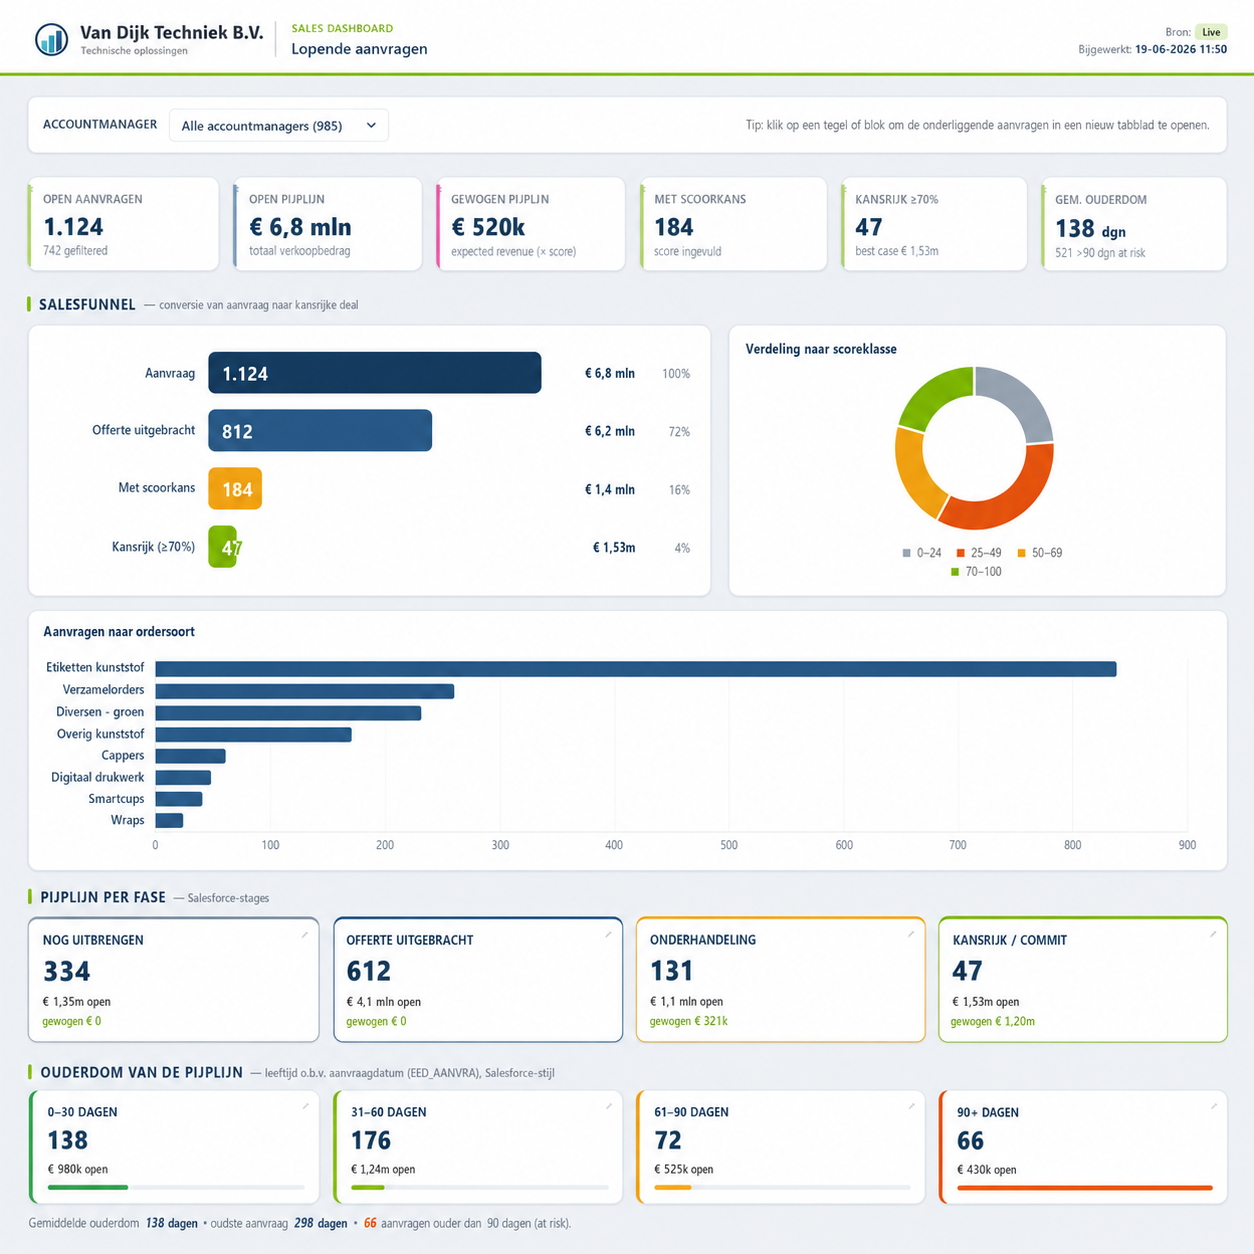Viewport: 1254px width, 1254px height.
Task: Click the green Kansrijk 47 funnel bar
Action: coord(222,547)
